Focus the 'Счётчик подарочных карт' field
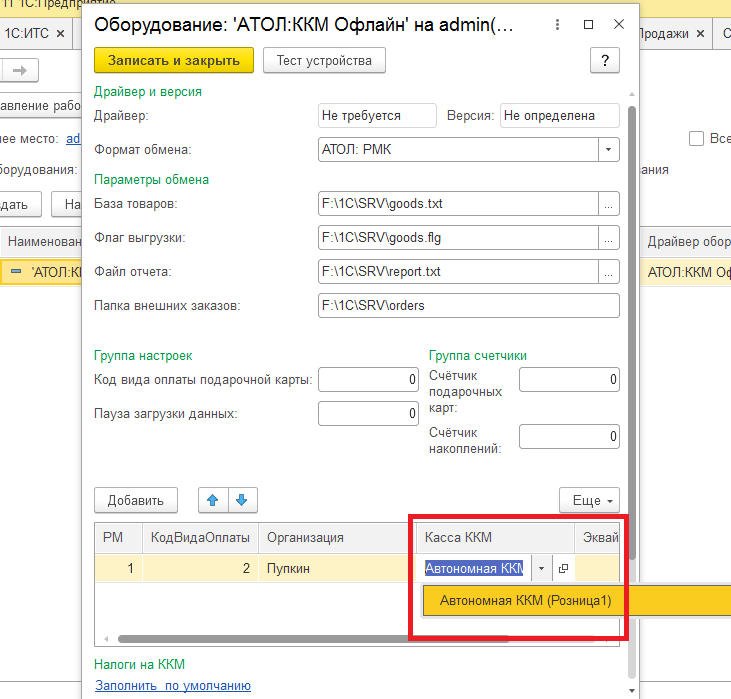 [569, 380]
